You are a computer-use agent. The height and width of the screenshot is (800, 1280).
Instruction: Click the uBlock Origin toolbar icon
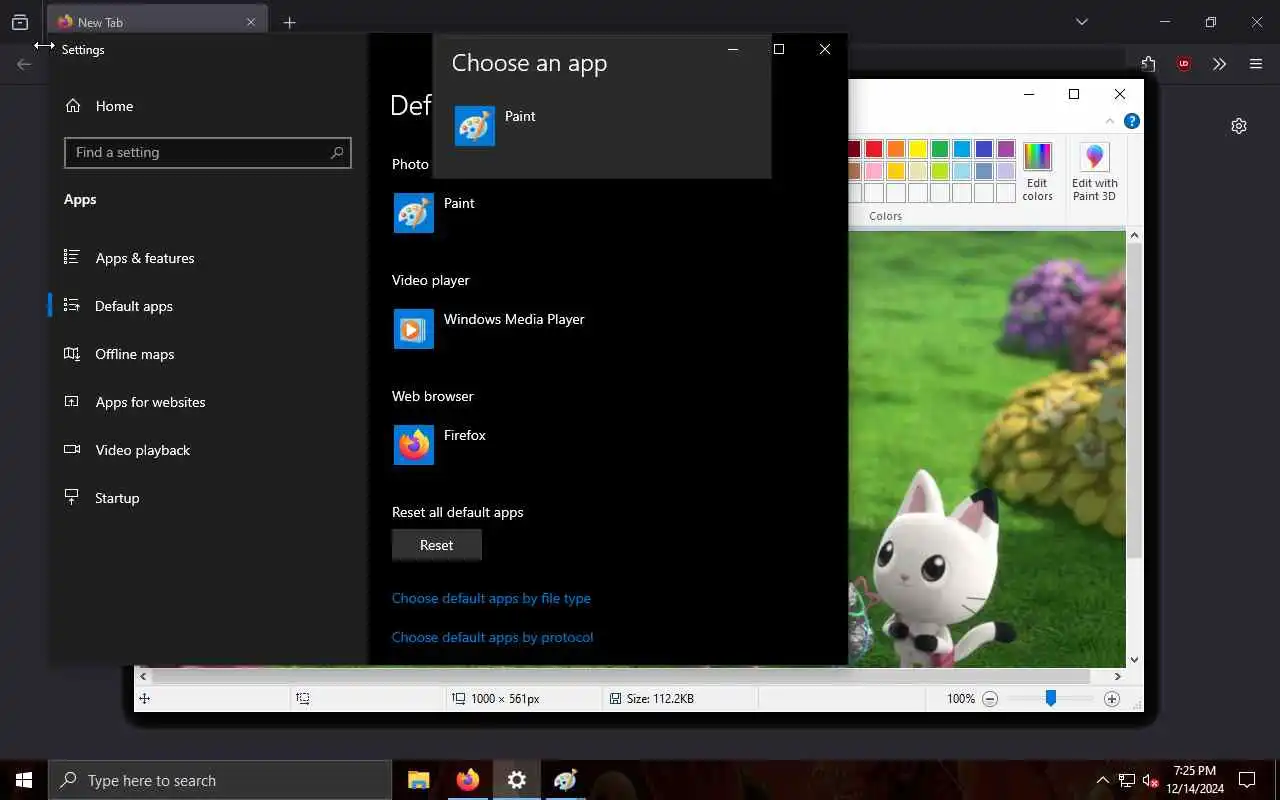(1184, 64)
